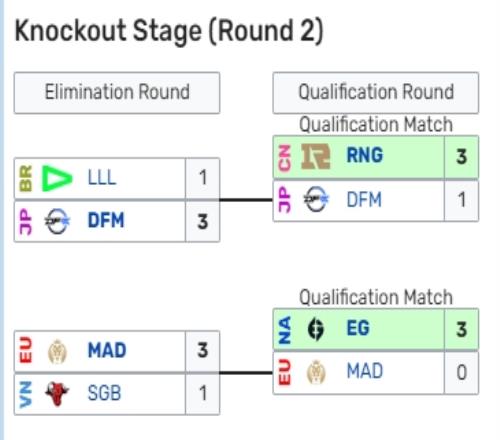Click MAD logo in Qualification Match

pyautogui.click(x=316, y=372)
